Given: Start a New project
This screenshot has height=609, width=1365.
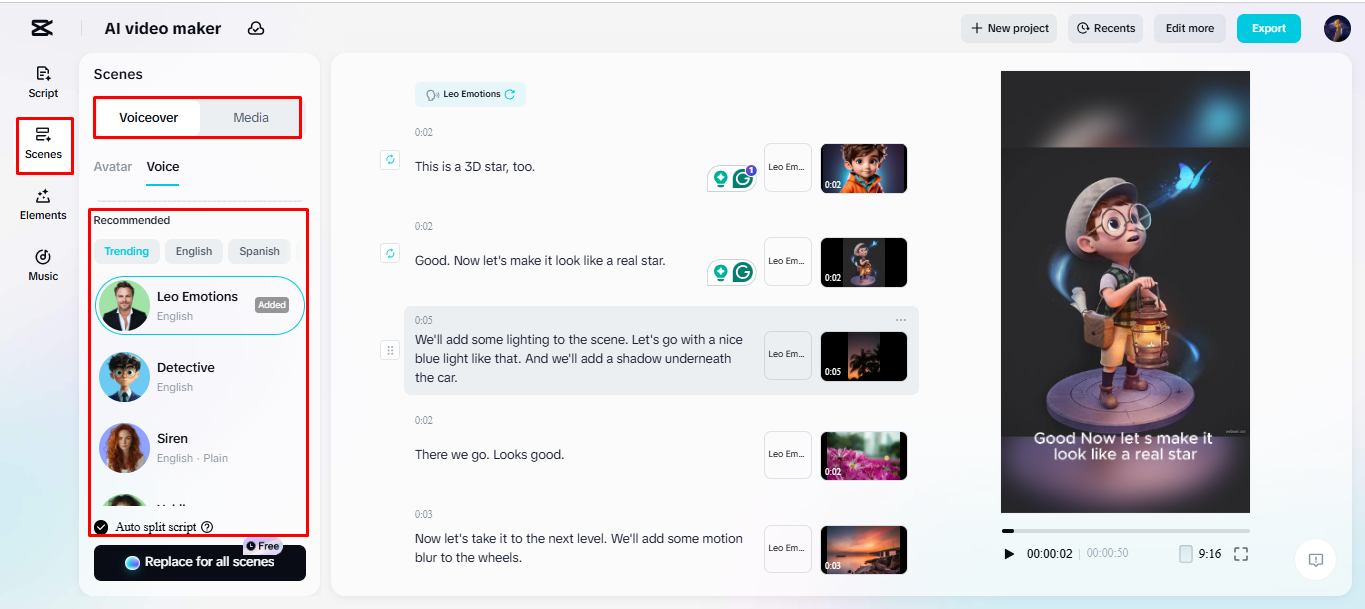Looking at the screenshot, I should (1008, 28).
